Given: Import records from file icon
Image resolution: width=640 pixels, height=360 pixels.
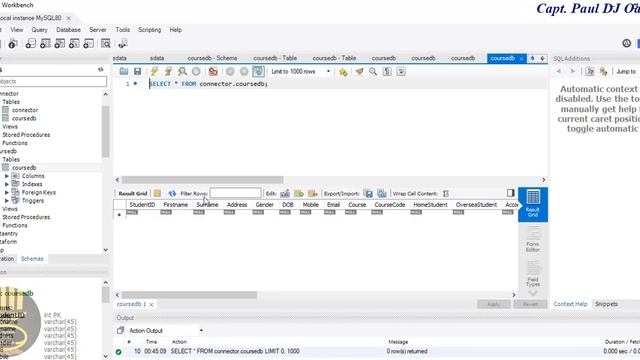Looking at the screenshot, I should click(382, 193).
